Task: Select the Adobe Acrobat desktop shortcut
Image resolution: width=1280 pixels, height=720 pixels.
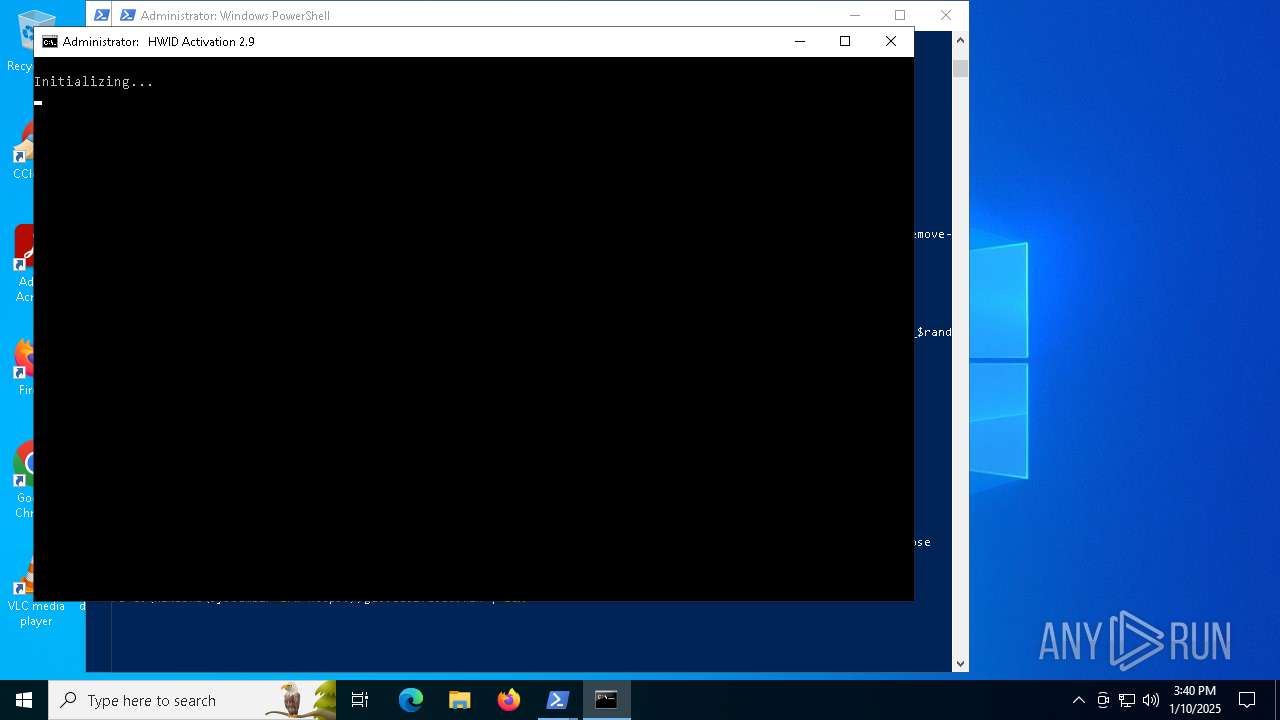Action: (x=24, y=262)
